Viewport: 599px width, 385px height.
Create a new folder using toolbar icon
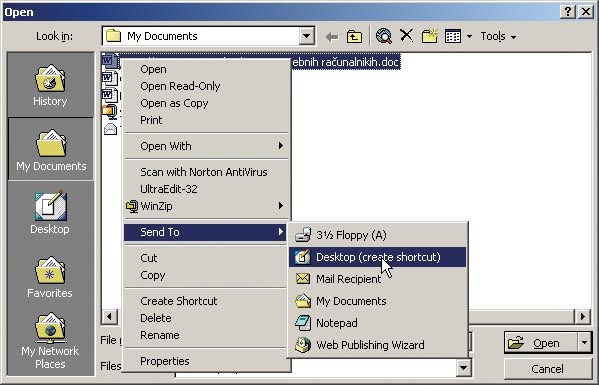click(430, 36)
